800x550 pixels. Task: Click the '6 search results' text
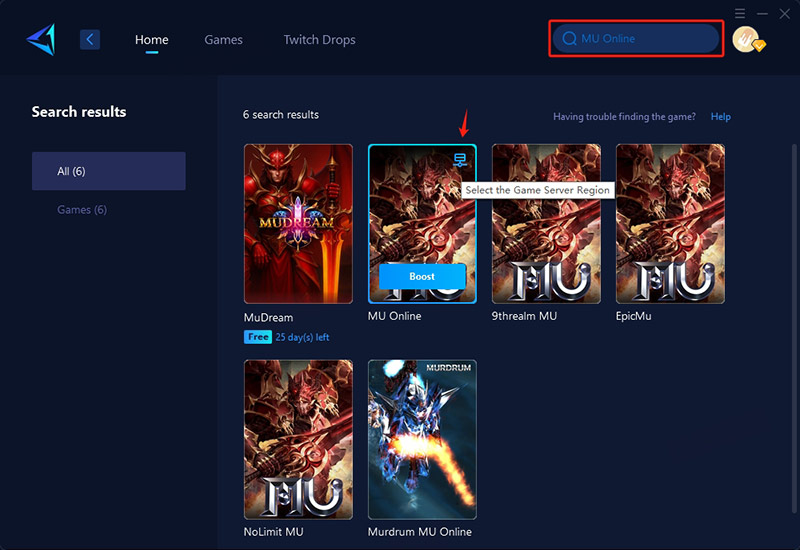281,115
